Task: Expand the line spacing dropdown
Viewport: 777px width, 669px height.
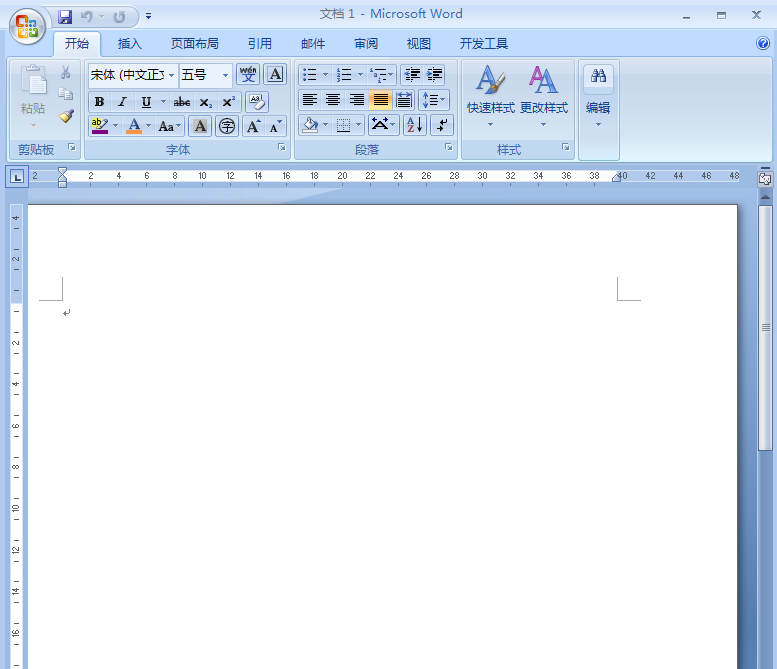Action: [443, 100]
